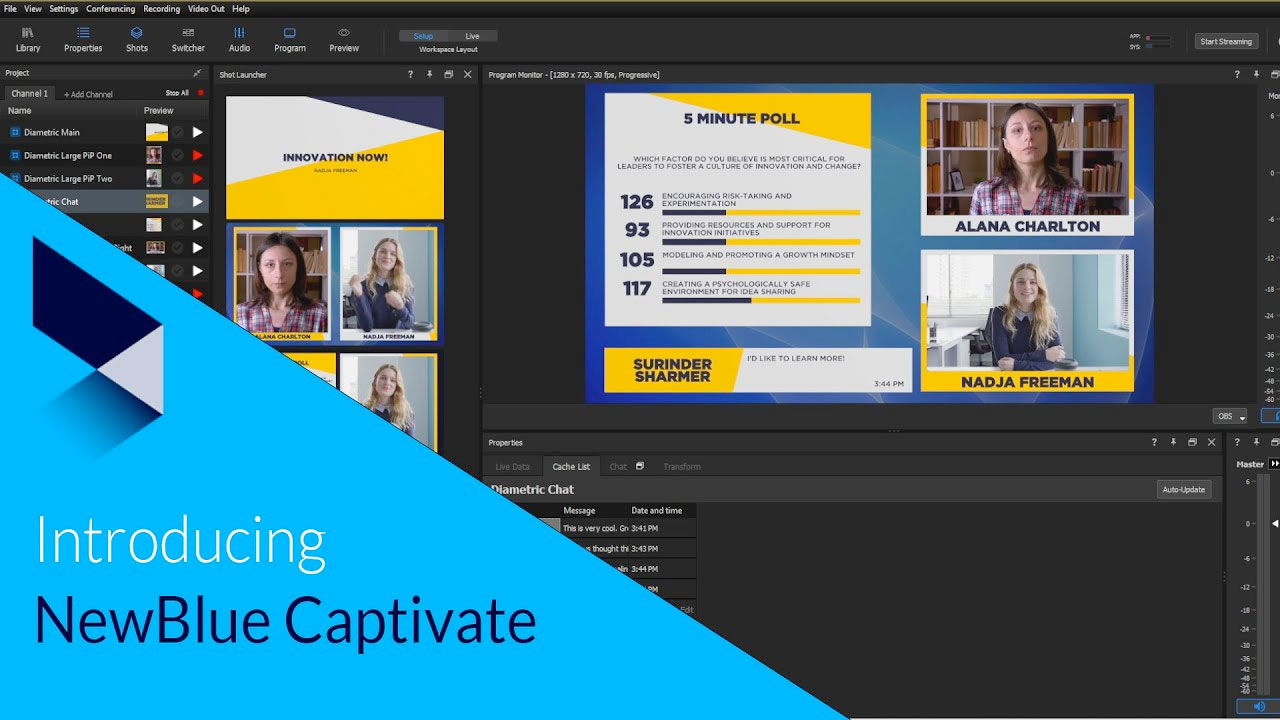
Task: Open the File menu
Action: point(10,9)
